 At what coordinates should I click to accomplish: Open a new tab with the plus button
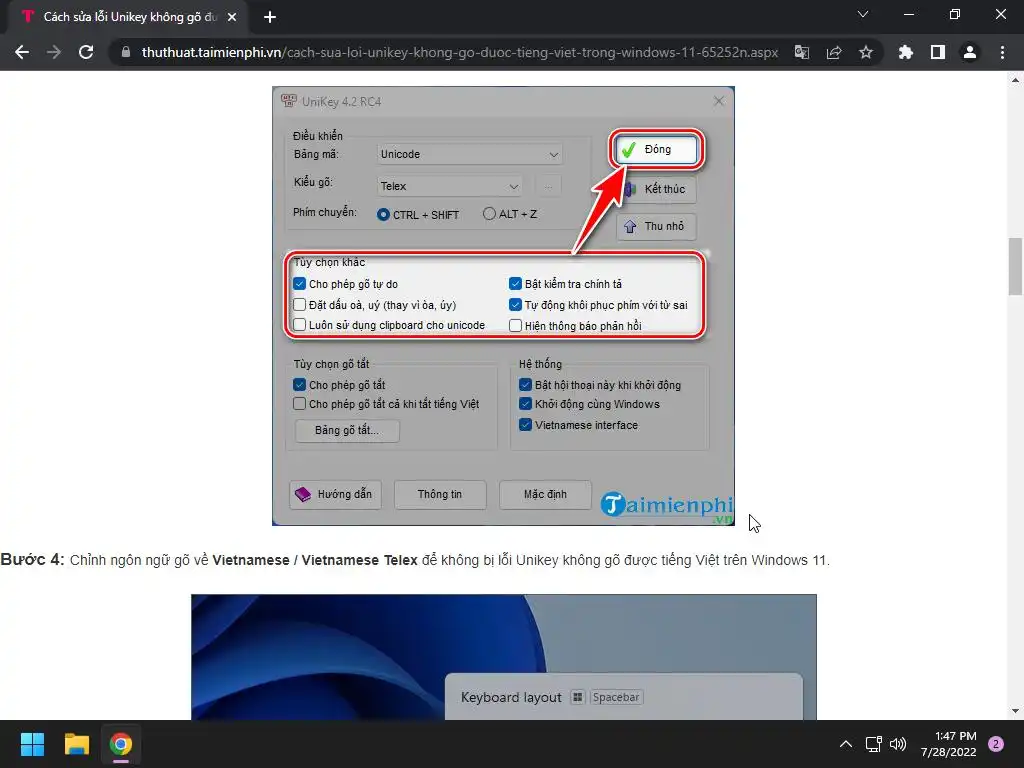(x=270, y=17)
